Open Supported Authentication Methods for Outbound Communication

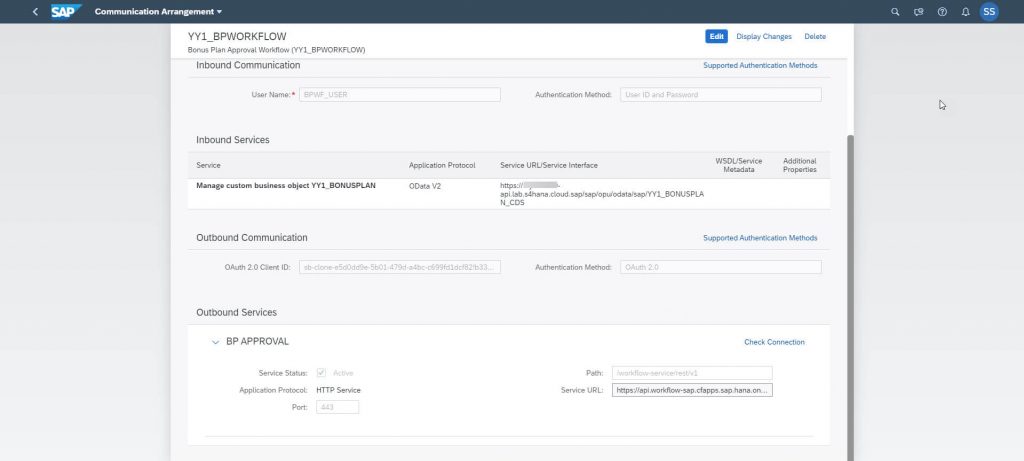click(x=760, y=238)
